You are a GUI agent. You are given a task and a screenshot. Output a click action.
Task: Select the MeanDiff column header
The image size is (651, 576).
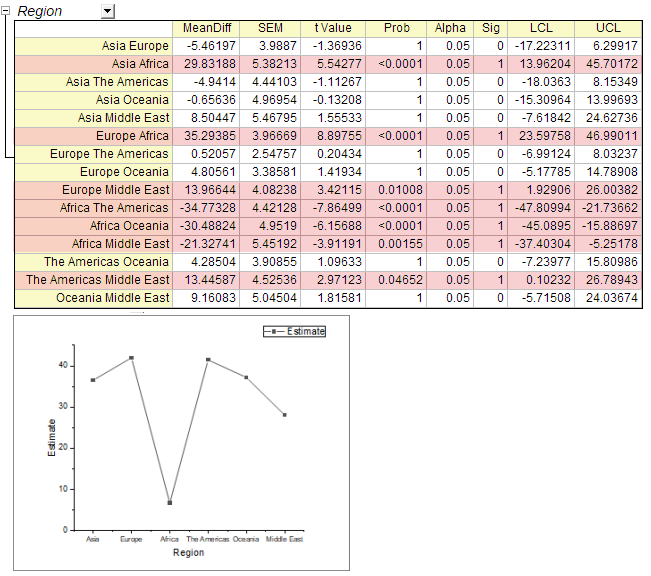click(x=206, y=28)
